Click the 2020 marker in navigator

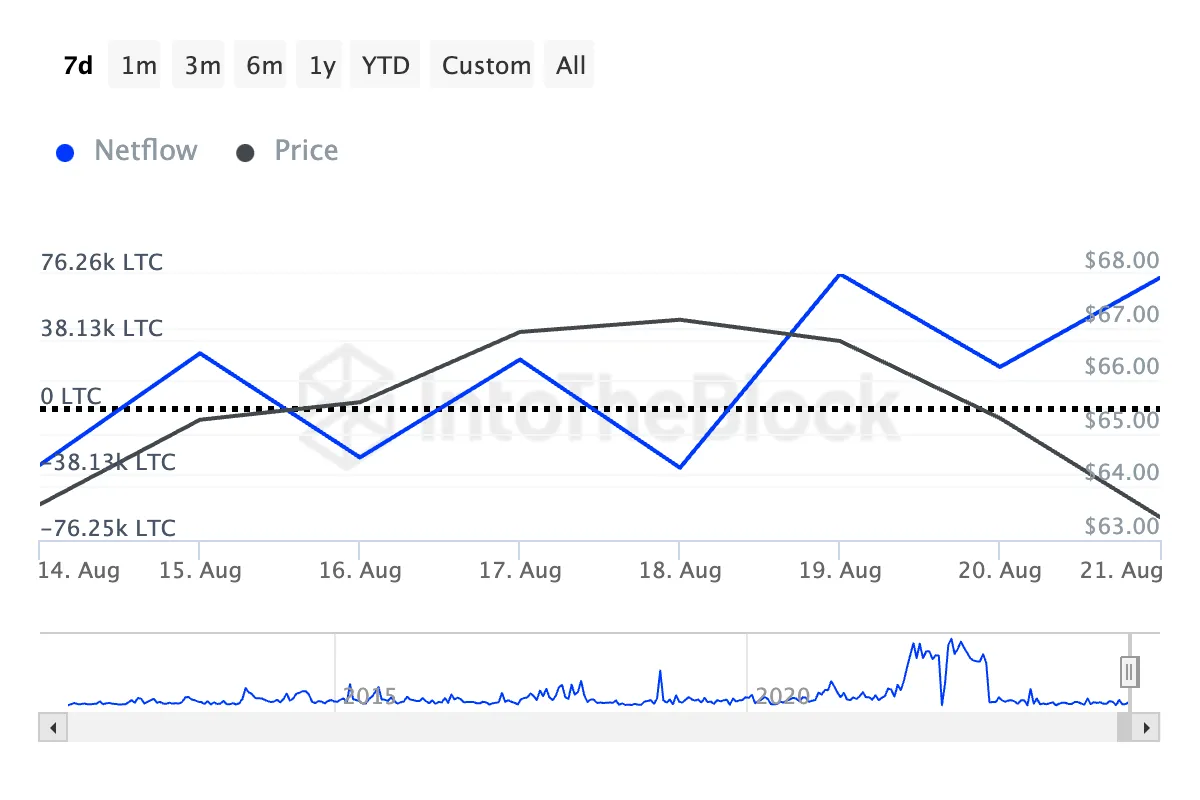point(783,695)
